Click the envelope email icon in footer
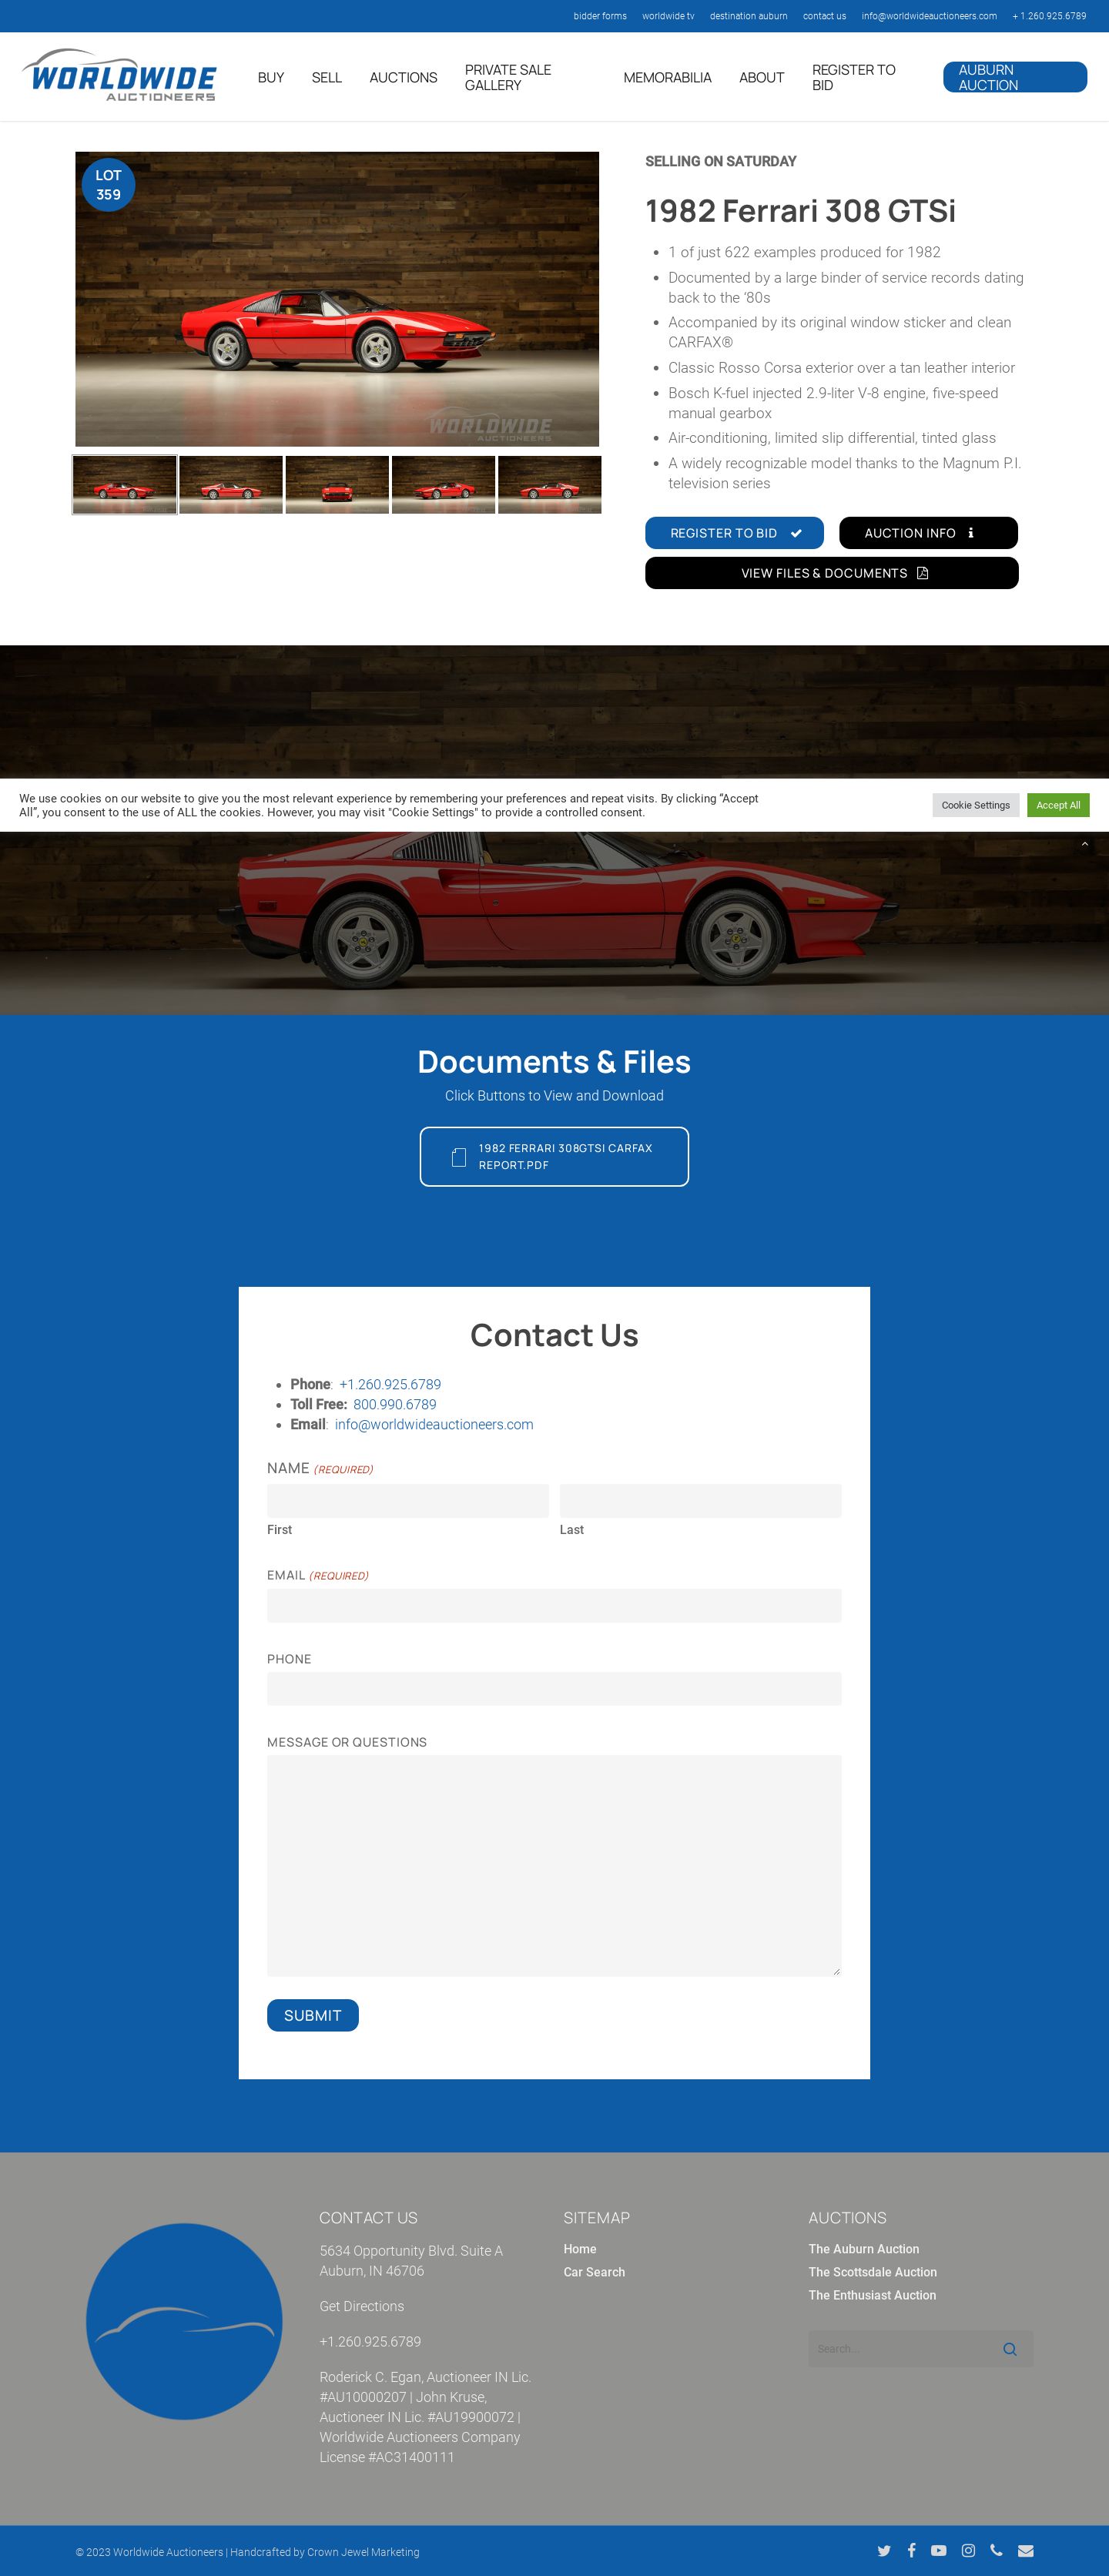The image size is (1109, 2576). [x=1025, y=2550]
